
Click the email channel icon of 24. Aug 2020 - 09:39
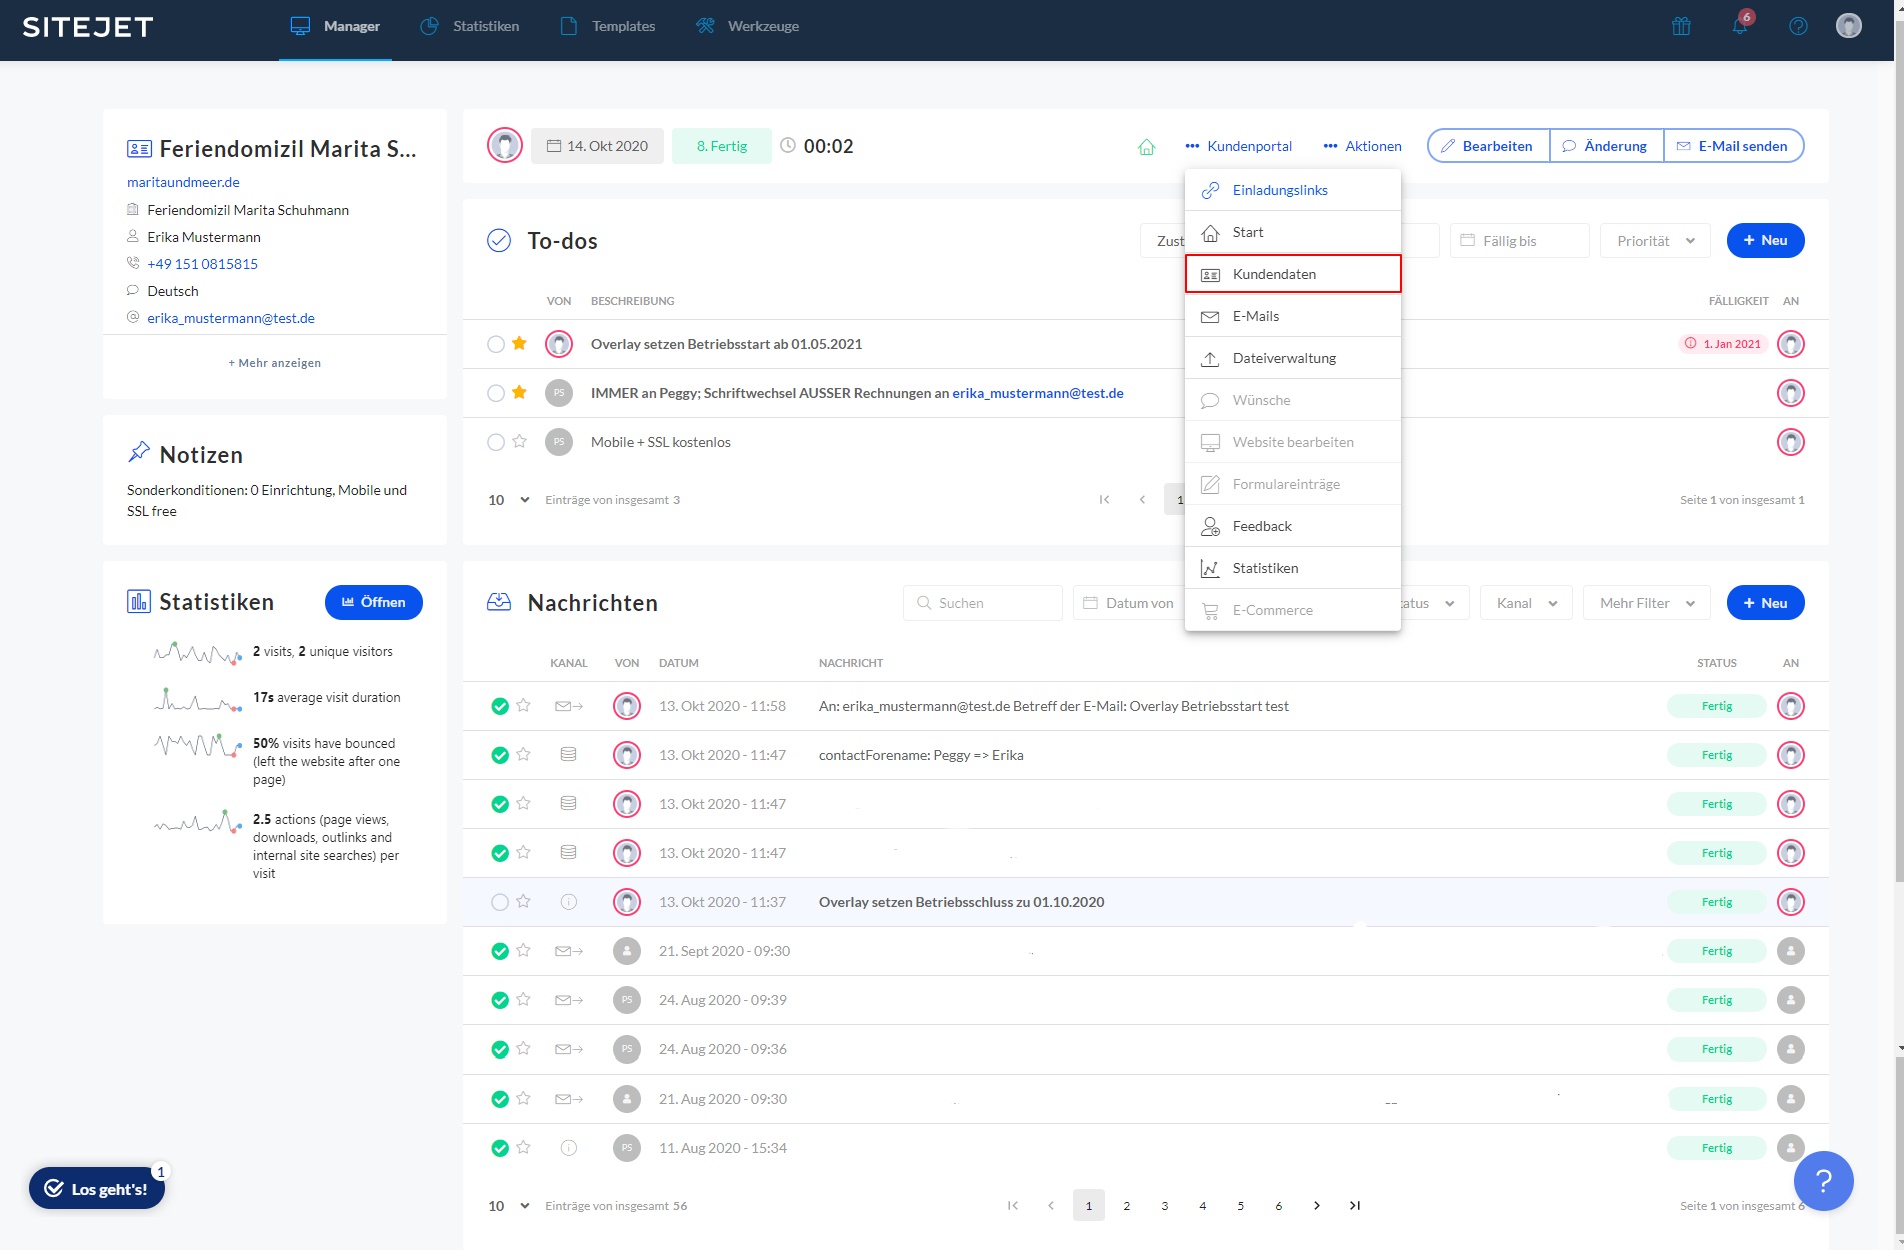pyautogui.click(x=569, y=1000)
